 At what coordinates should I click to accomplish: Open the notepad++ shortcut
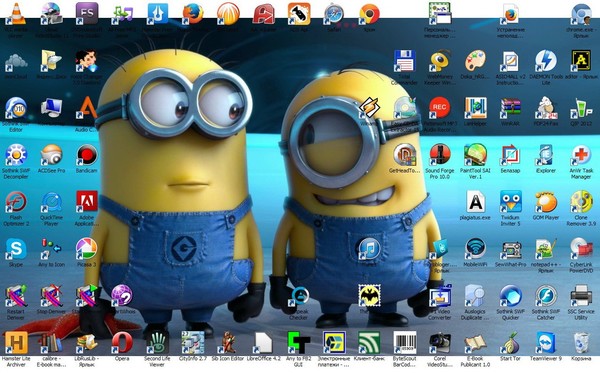pos(546,249)
